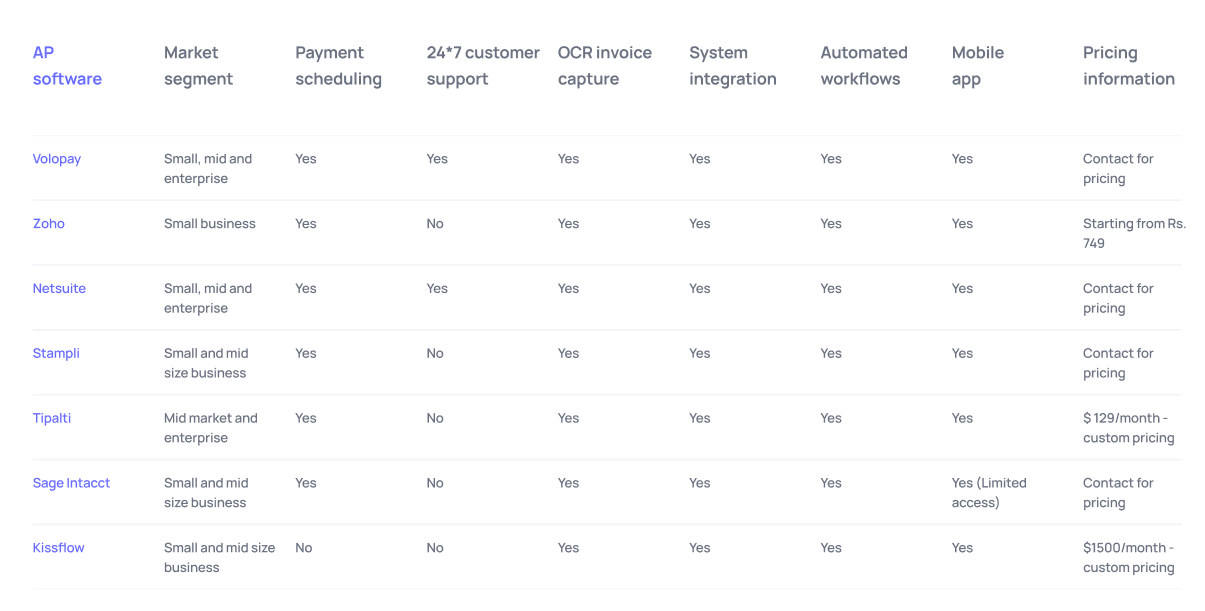The width and height of the screenshot is (1205, 611).
Task: Click Tipalti's 'No' under 24*7 customer support
Action: pos(435,419)
